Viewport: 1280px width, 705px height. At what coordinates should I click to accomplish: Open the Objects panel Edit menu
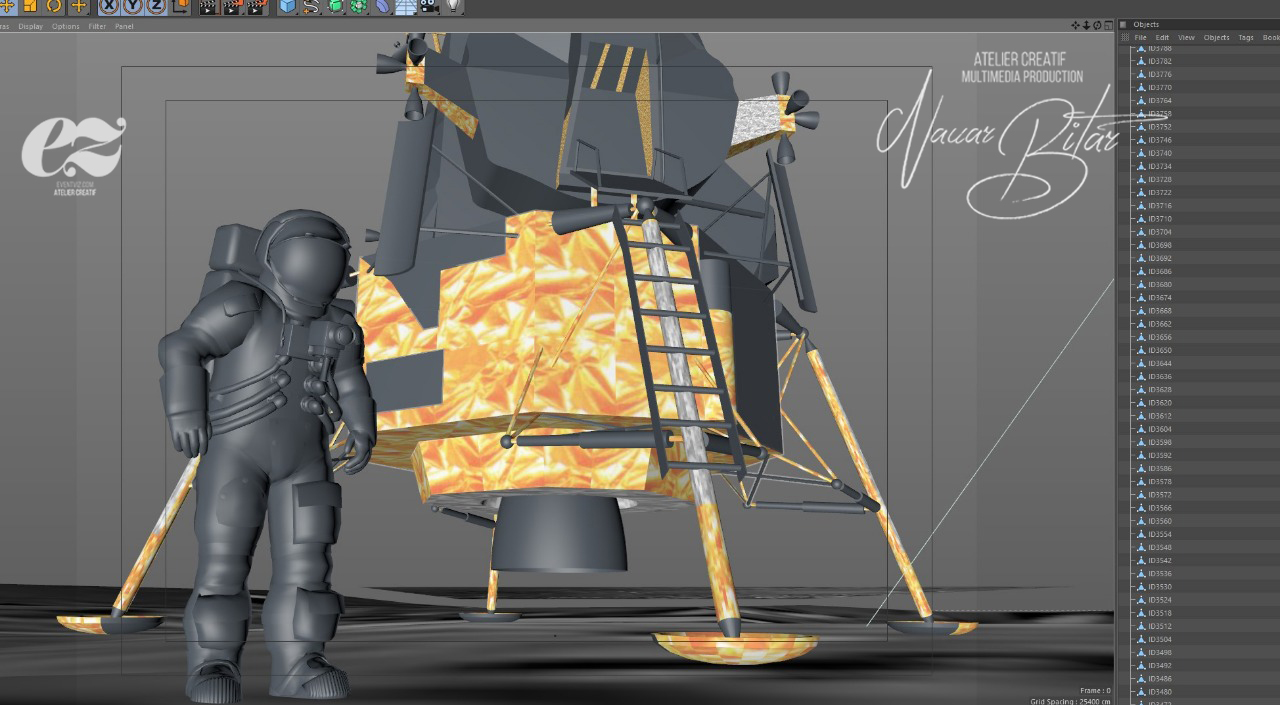(1162, 37)
